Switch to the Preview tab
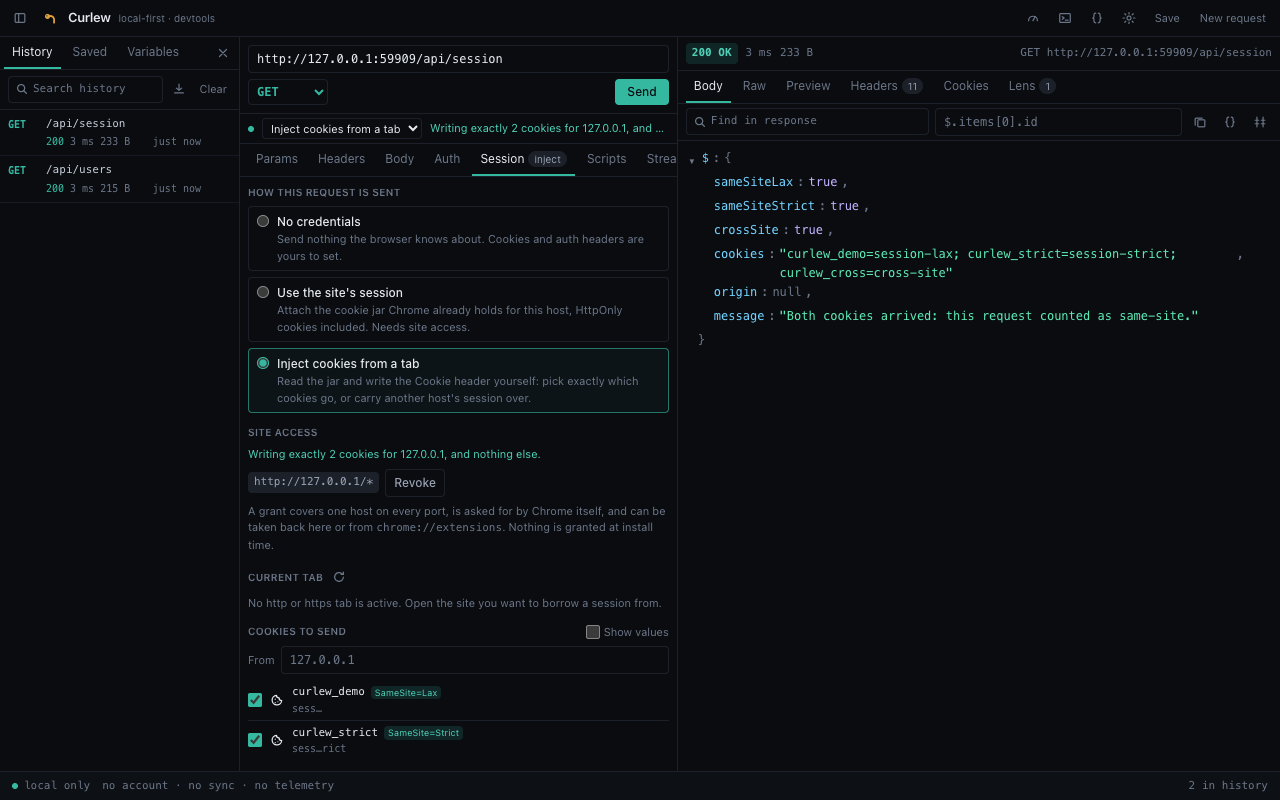This screenshot has width=1280, height=800. (x=808, y=86)
